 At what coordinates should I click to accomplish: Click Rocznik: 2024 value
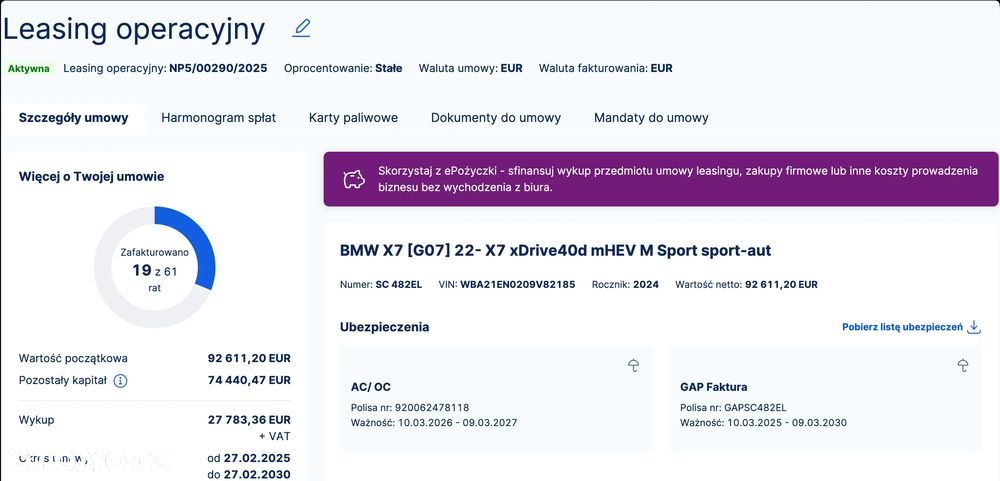(x=646, y=285)
